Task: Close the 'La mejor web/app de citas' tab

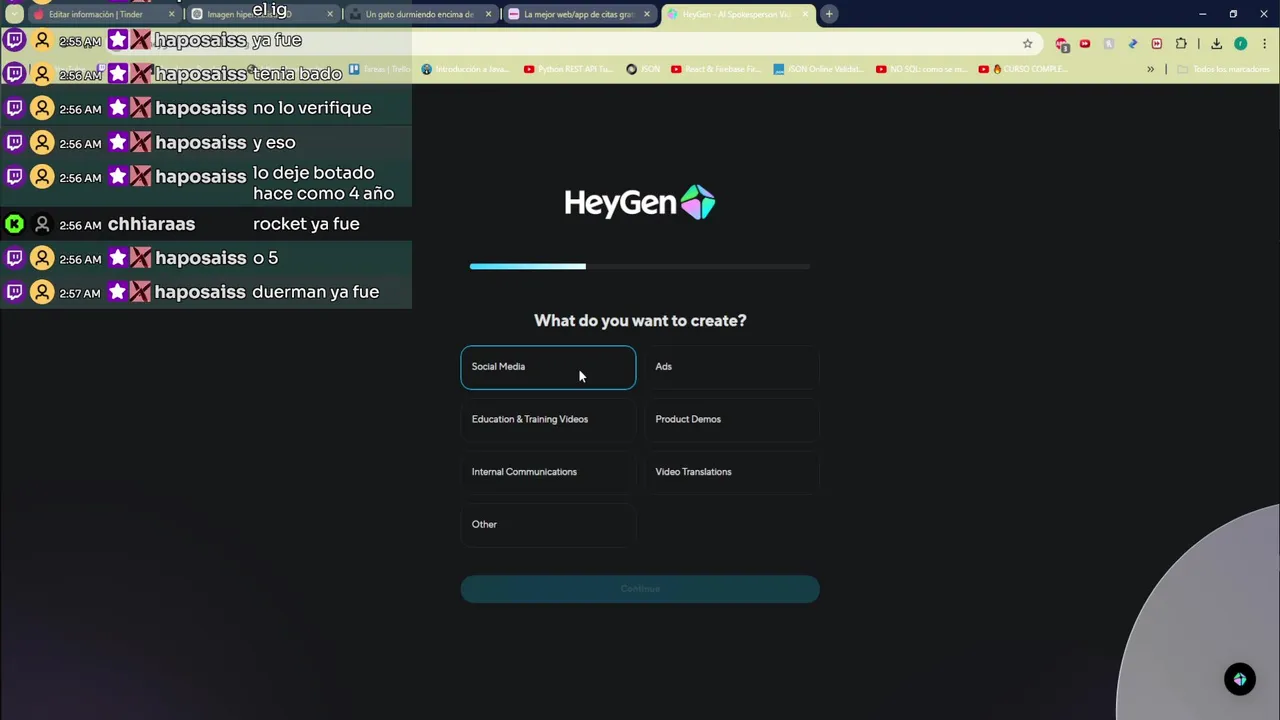Action: click(647, 15)
